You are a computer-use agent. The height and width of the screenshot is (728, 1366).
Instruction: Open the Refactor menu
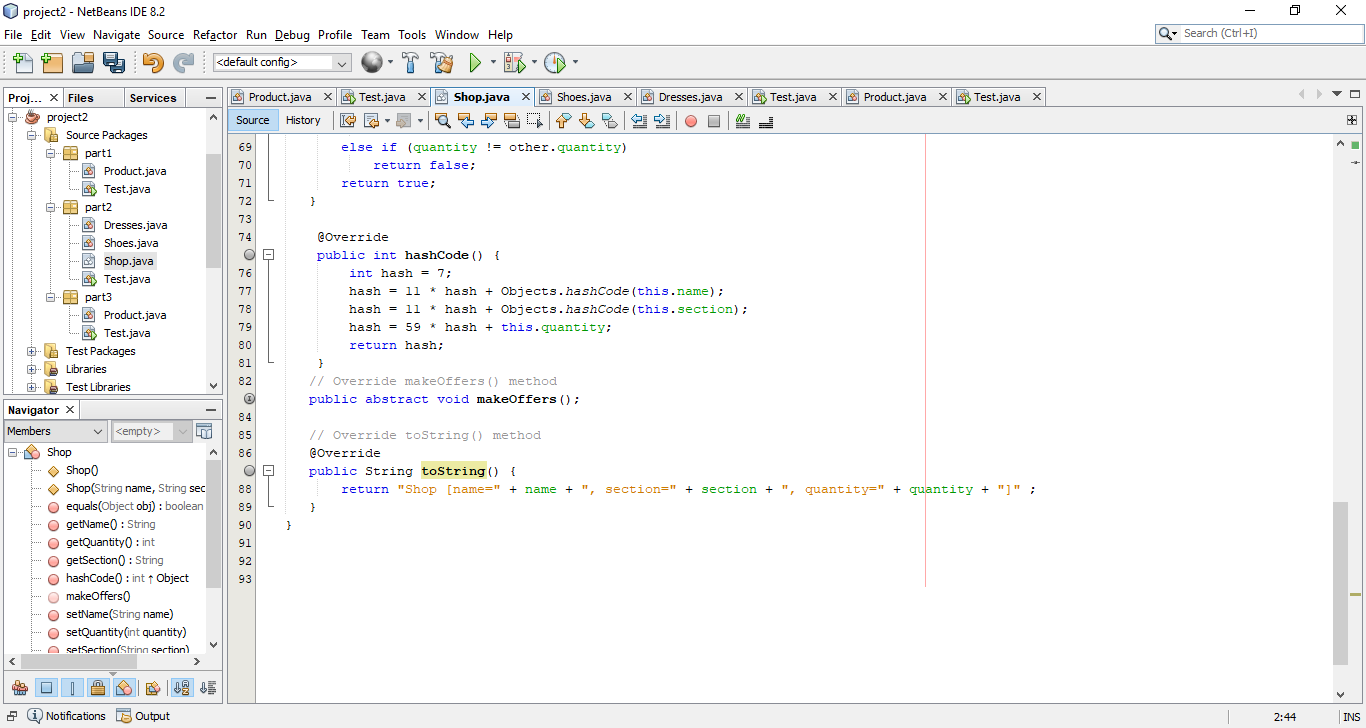(x=214, y=34)
